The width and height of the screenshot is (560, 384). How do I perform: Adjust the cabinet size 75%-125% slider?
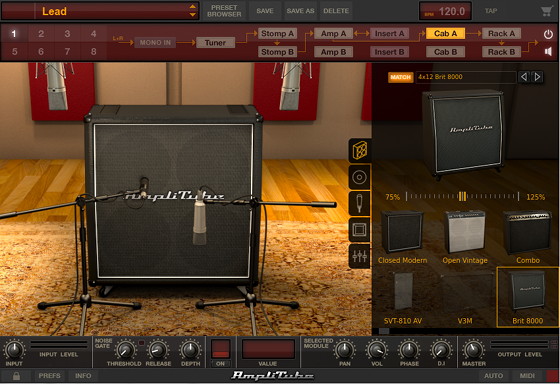(462, 196)
